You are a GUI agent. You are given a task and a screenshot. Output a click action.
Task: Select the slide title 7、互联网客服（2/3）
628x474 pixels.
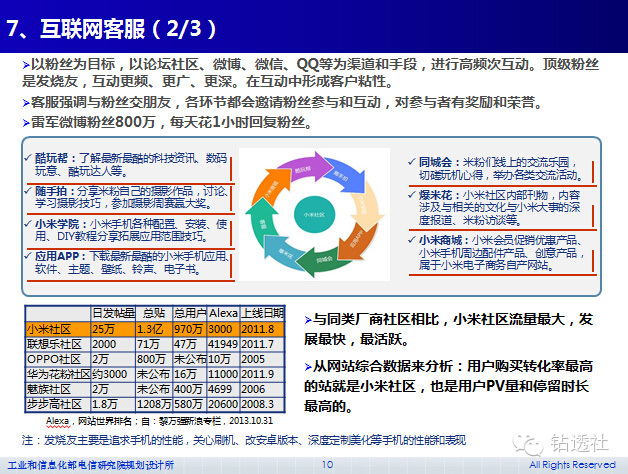point(111,28)
